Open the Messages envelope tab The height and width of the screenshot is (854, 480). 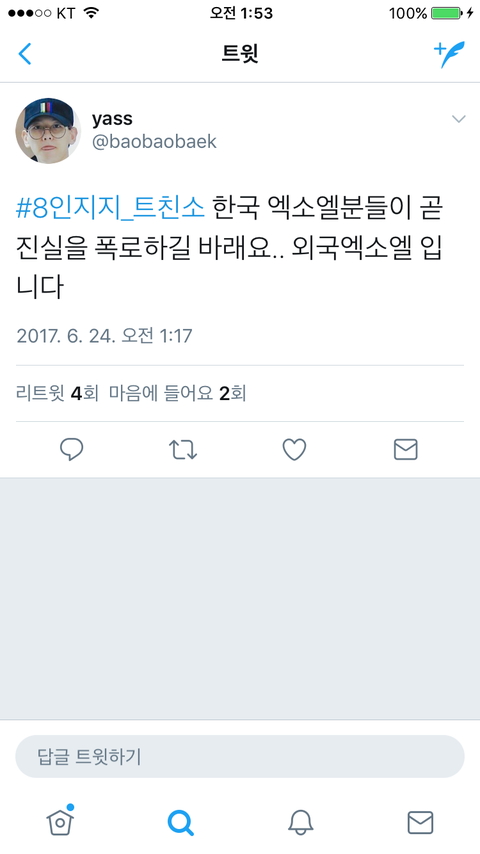420,822
